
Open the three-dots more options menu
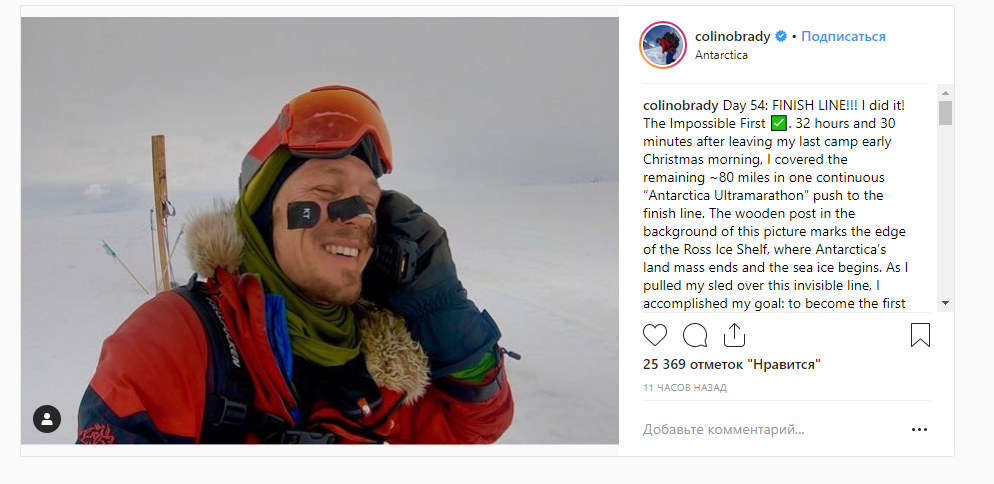pos(919,429)
